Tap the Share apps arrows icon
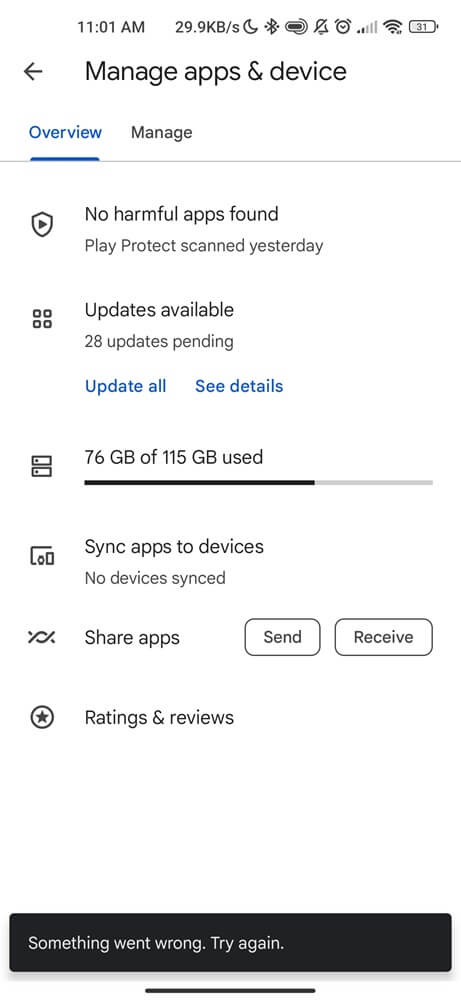The height and width of the screenshot is (1000, 461). pyautogui.click(x=42, y=637)
